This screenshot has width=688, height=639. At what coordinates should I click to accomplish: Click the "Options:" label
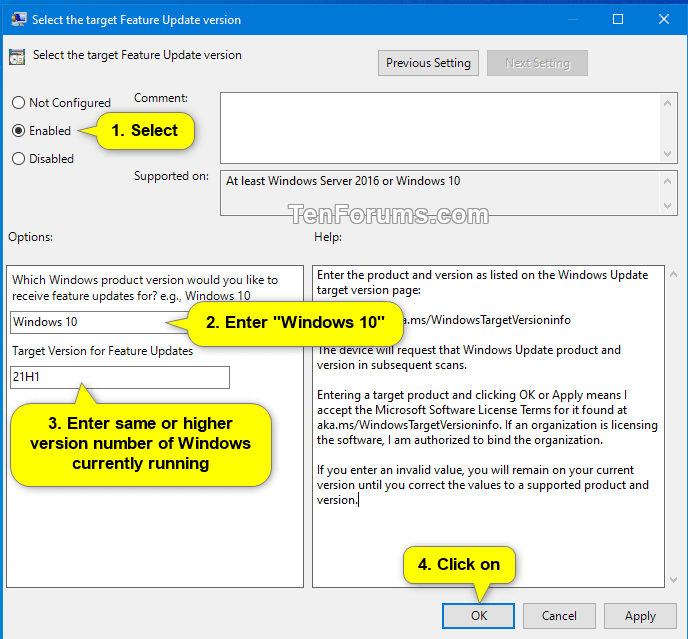(30, 237)
